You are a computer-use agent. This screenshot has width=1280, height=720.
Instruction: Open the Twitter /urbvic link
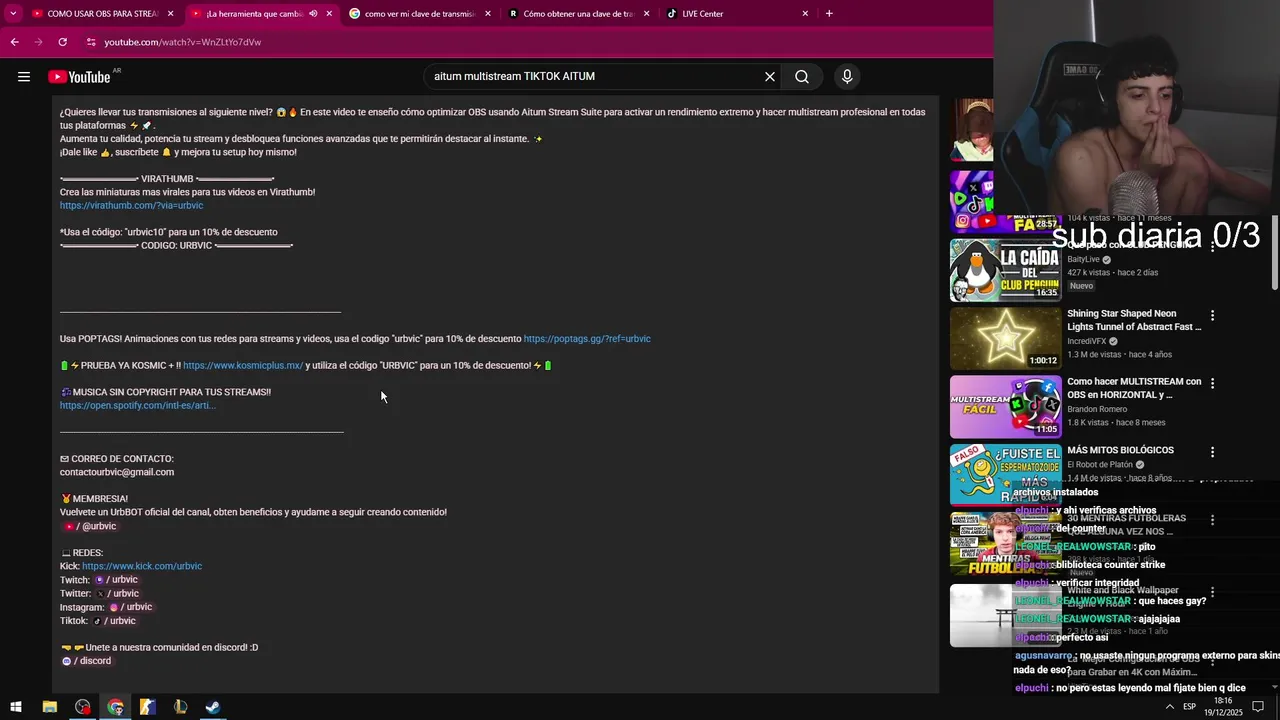(117, 594)
